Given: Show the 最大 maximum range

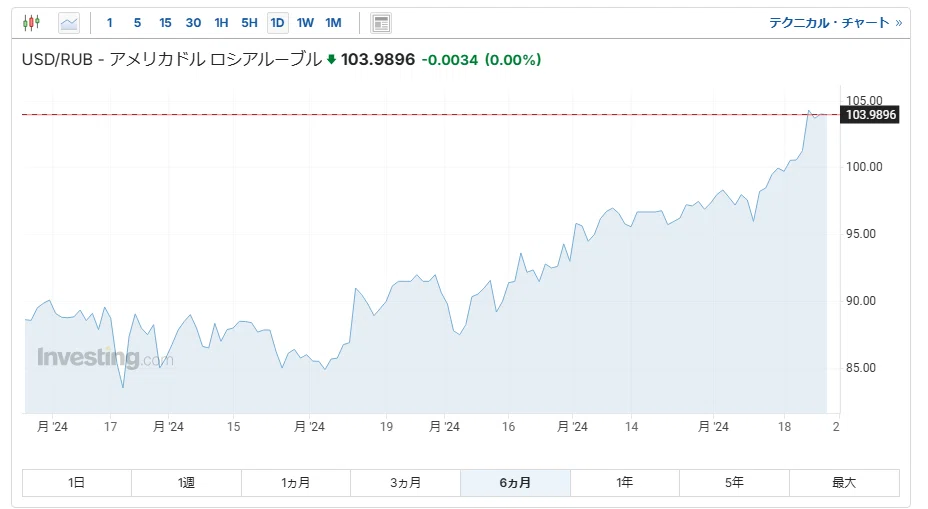Looking at the screenshot, I should point(845,483).
